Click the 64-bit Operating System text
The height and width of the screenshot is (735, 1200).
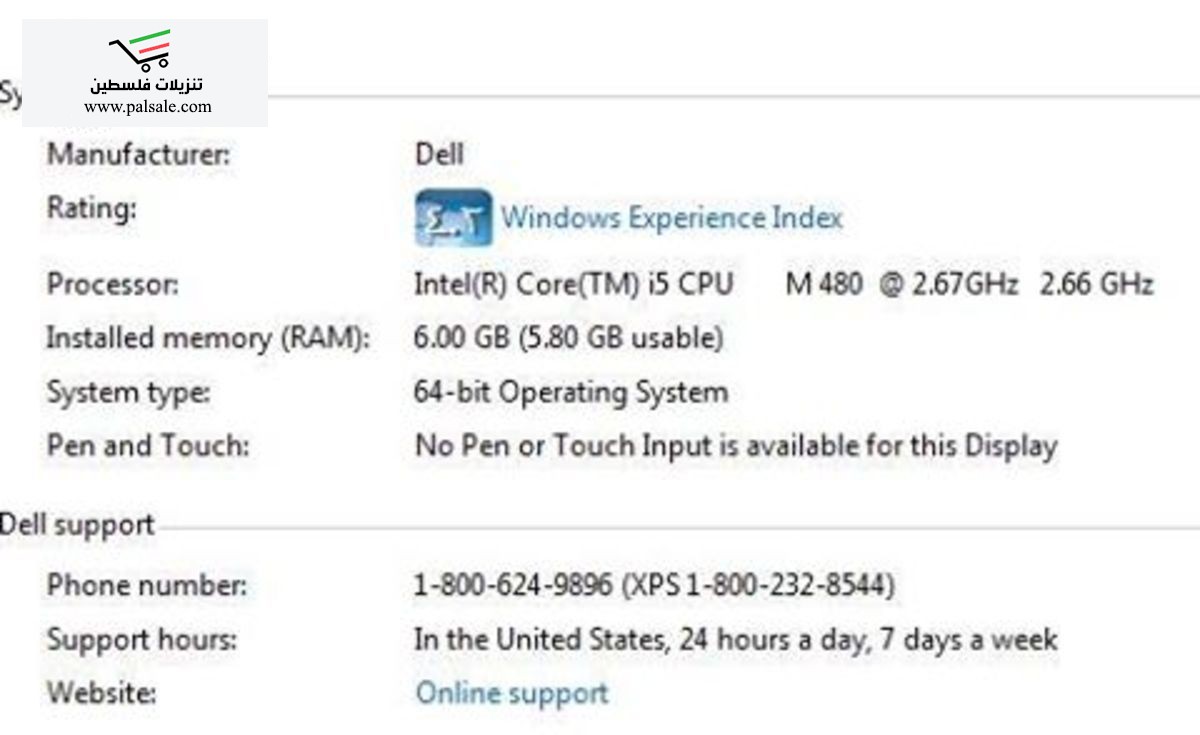point(571,392)
